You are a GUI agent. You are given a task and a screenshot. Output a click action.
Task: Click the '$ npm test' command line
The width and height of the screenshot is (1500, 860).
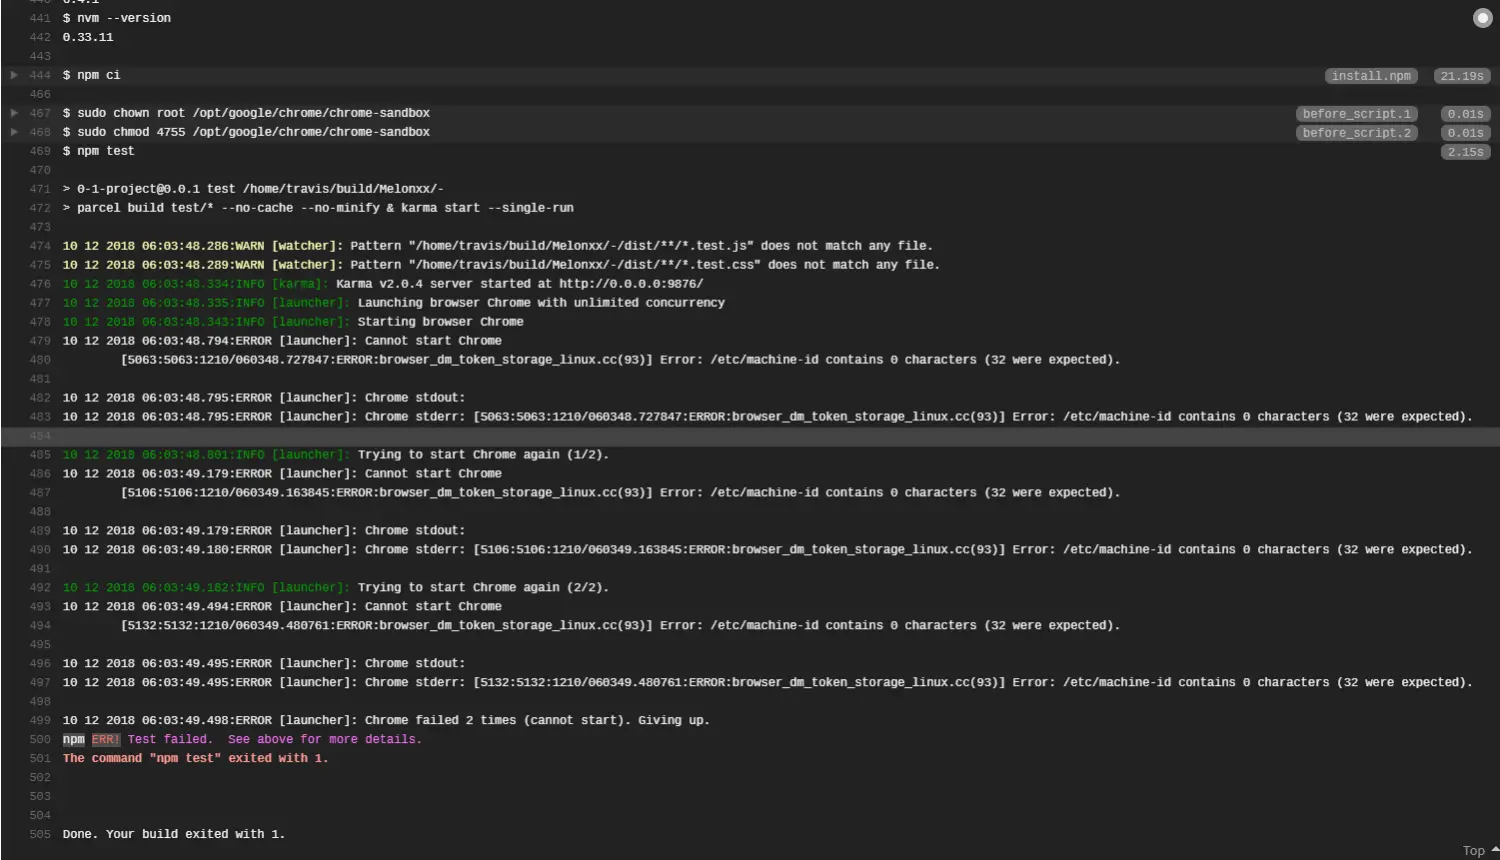[98, 151]
